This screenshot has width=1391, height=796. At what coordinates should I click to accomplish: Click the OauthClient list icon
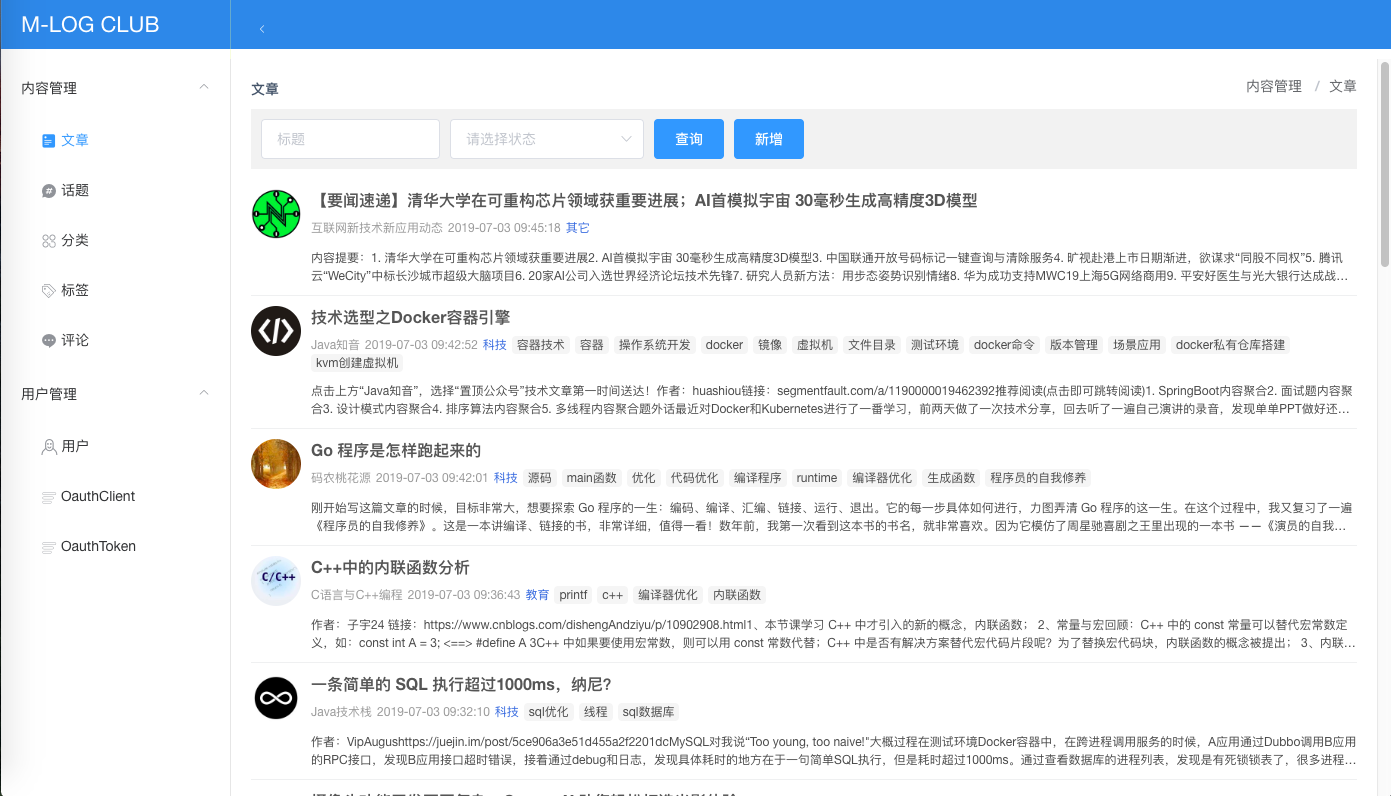[48, 496]
